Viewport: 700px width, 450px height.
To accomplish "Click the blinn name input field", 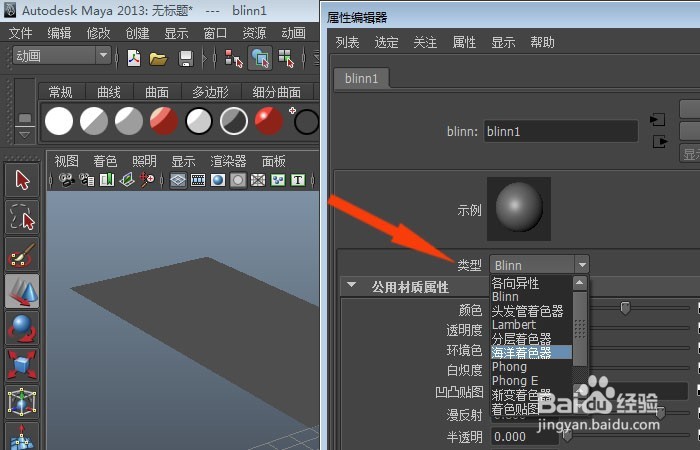I will (561, 131).
